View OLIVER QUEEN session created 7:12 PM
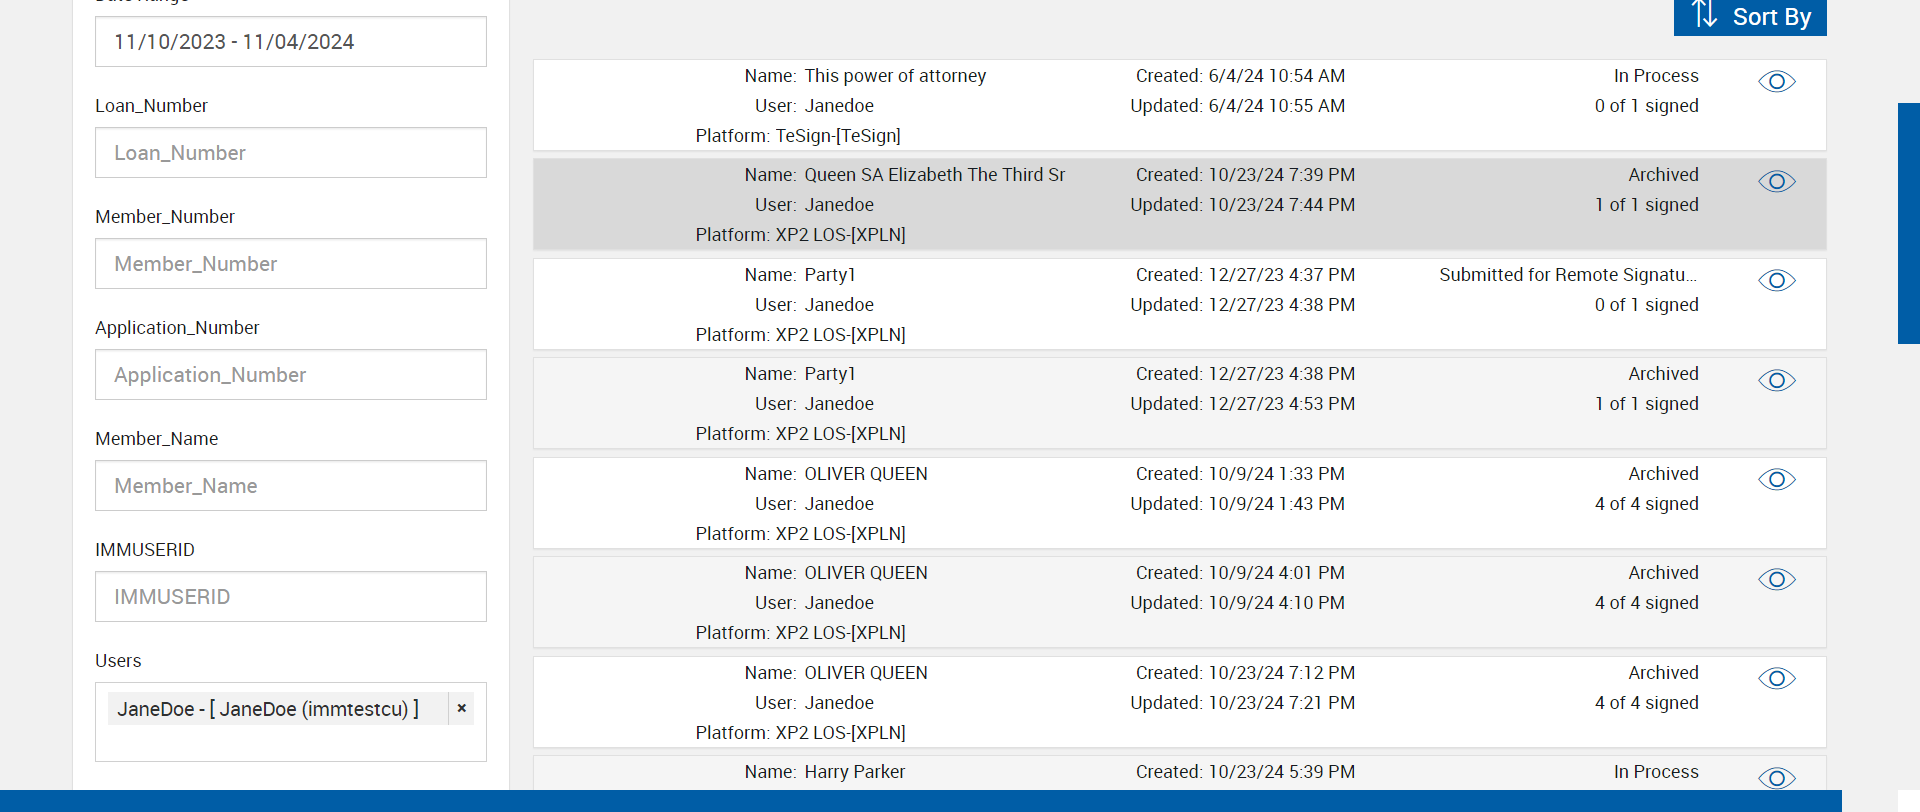 (x=1776, y=679)
